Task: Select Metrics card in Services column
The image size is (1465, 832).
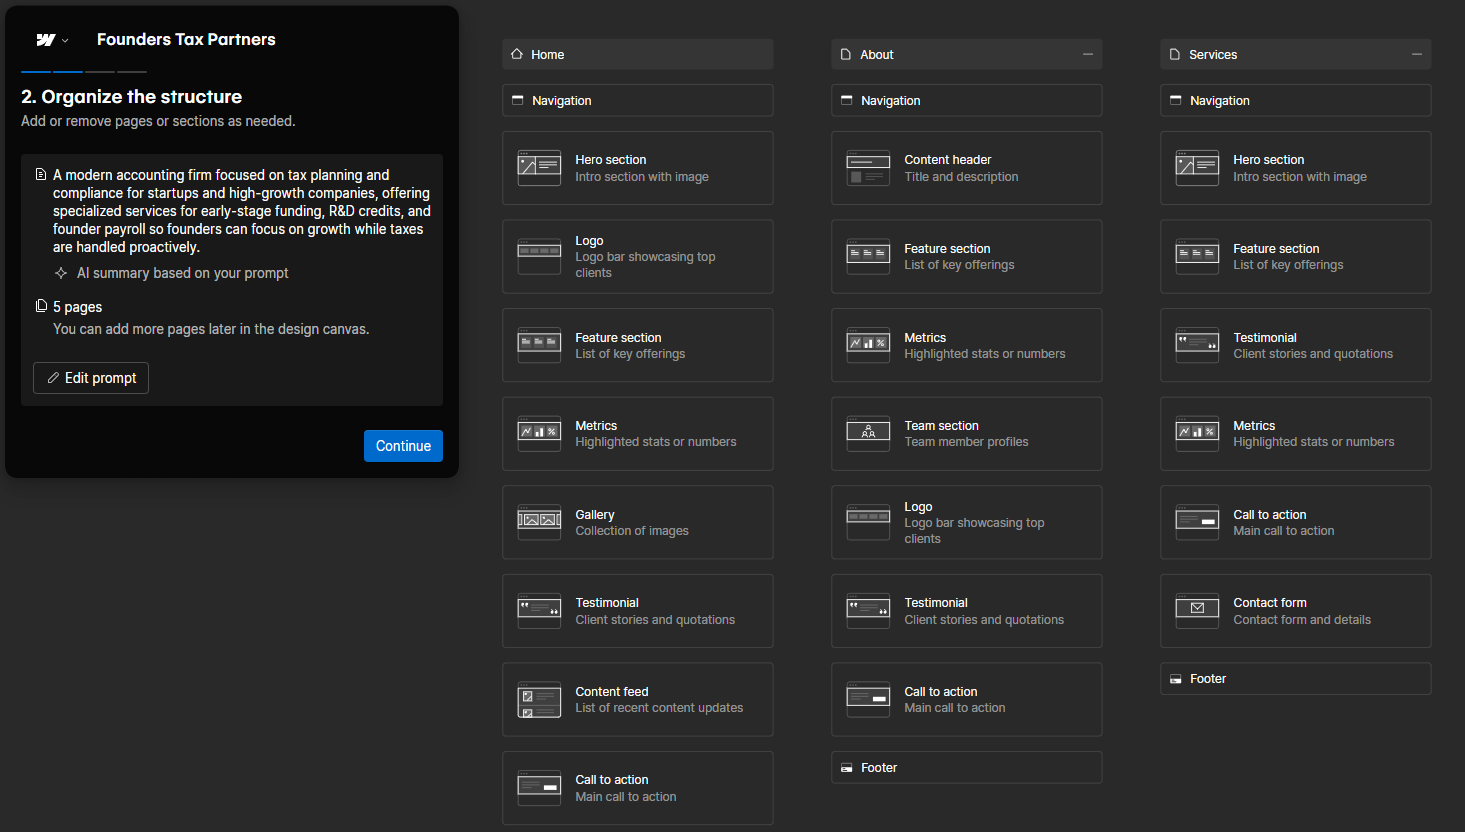Action: [1295, 434]
